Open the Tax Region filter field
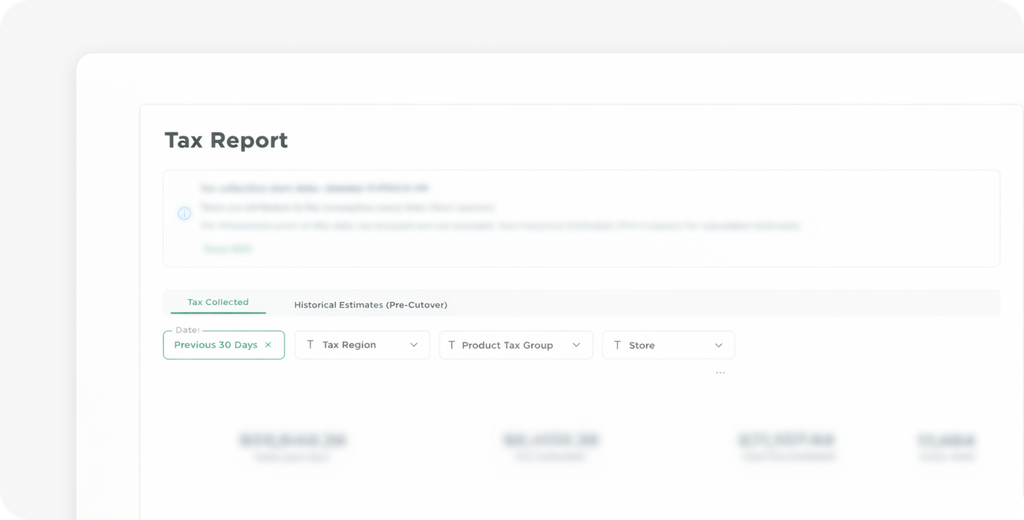The width and height of the screenshot is (1024, 520). [362, 345]
